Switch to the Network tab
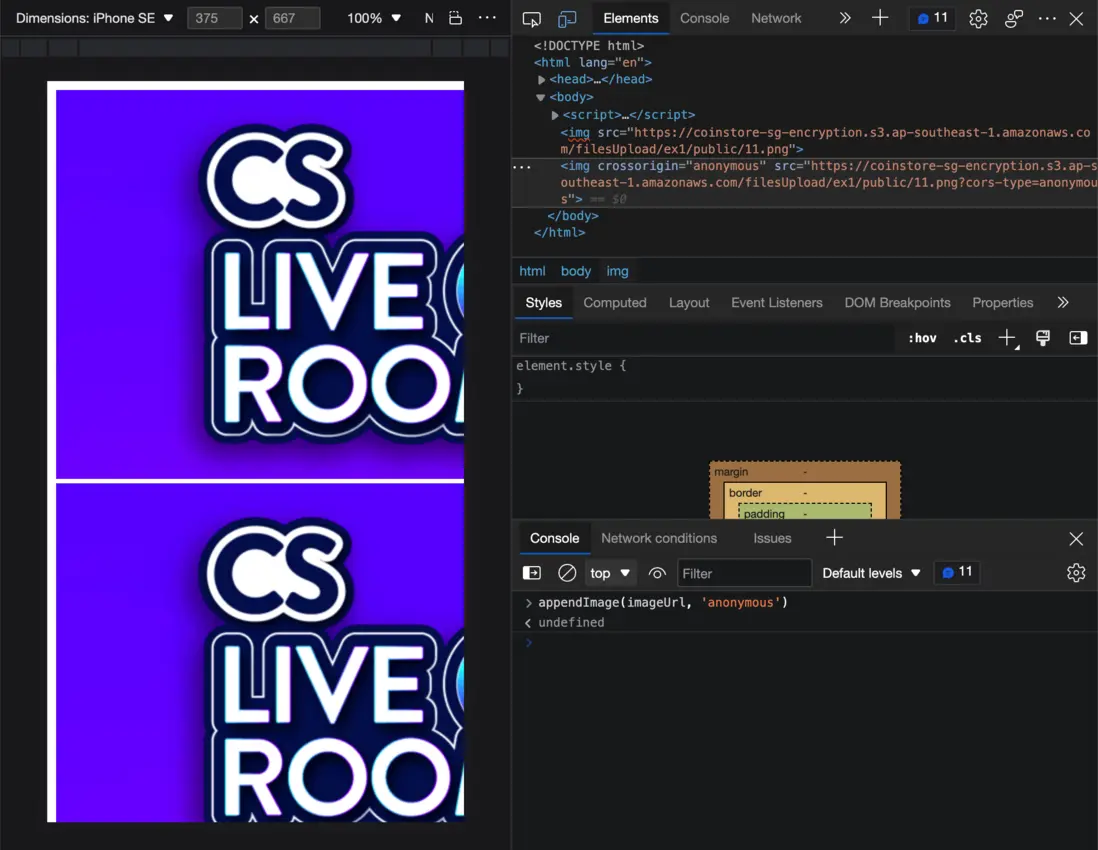1098x850 pixels. tap(776, 18)
